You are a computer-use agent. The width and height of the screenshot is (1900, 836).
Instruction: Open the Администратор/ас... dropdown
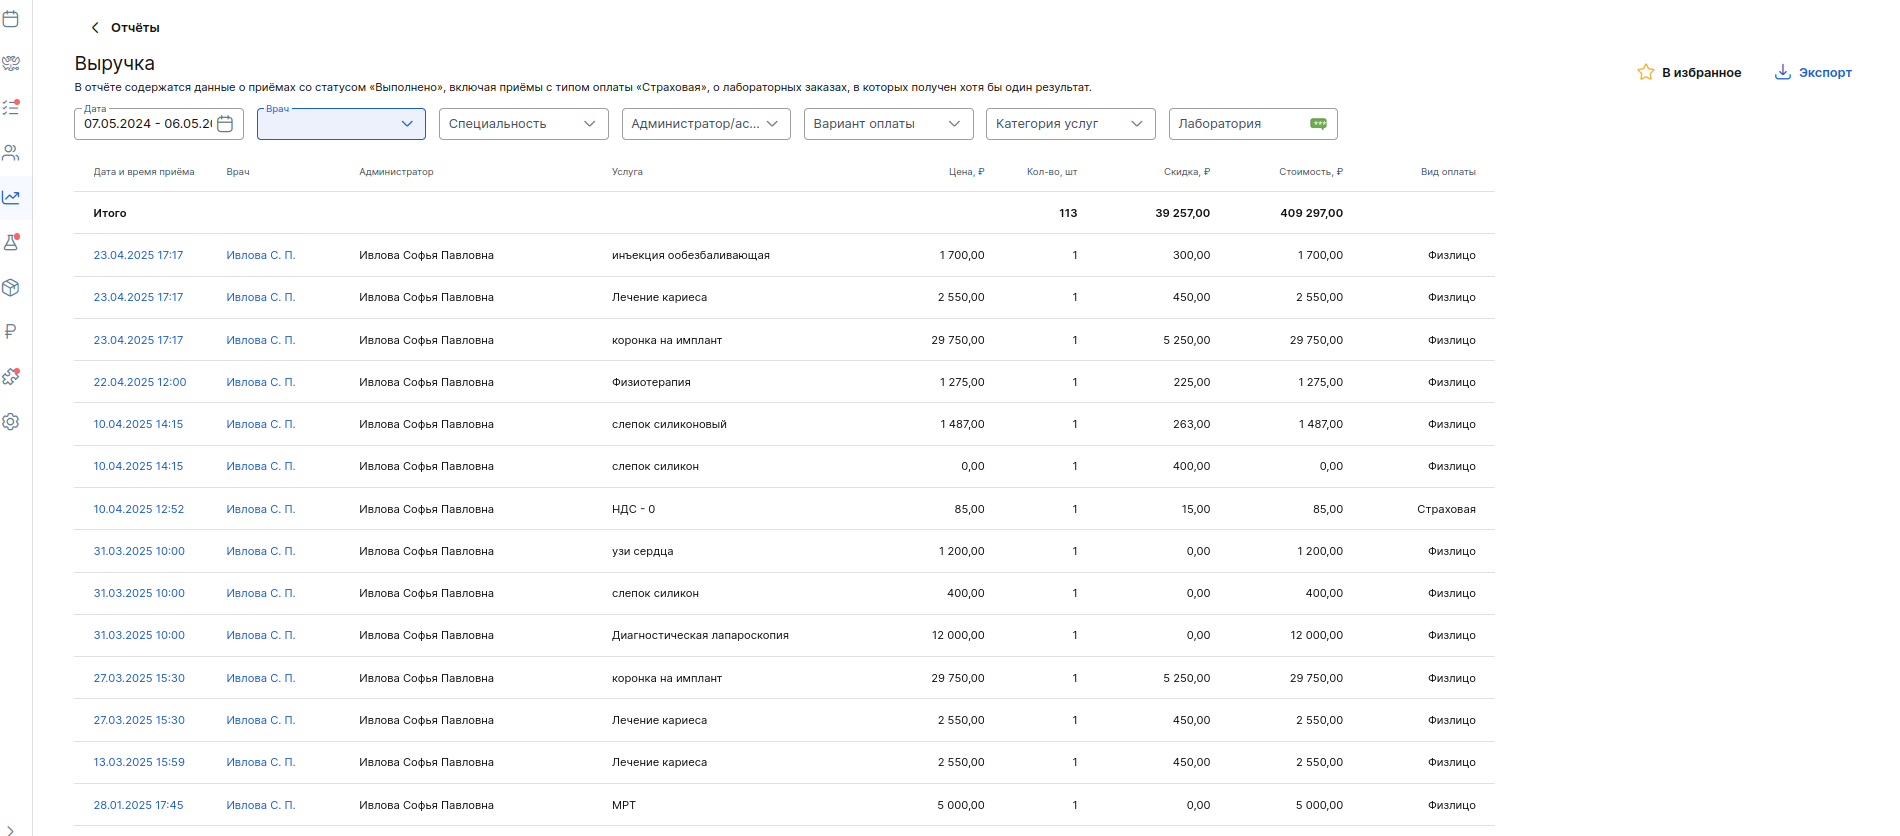click(706, 124)
